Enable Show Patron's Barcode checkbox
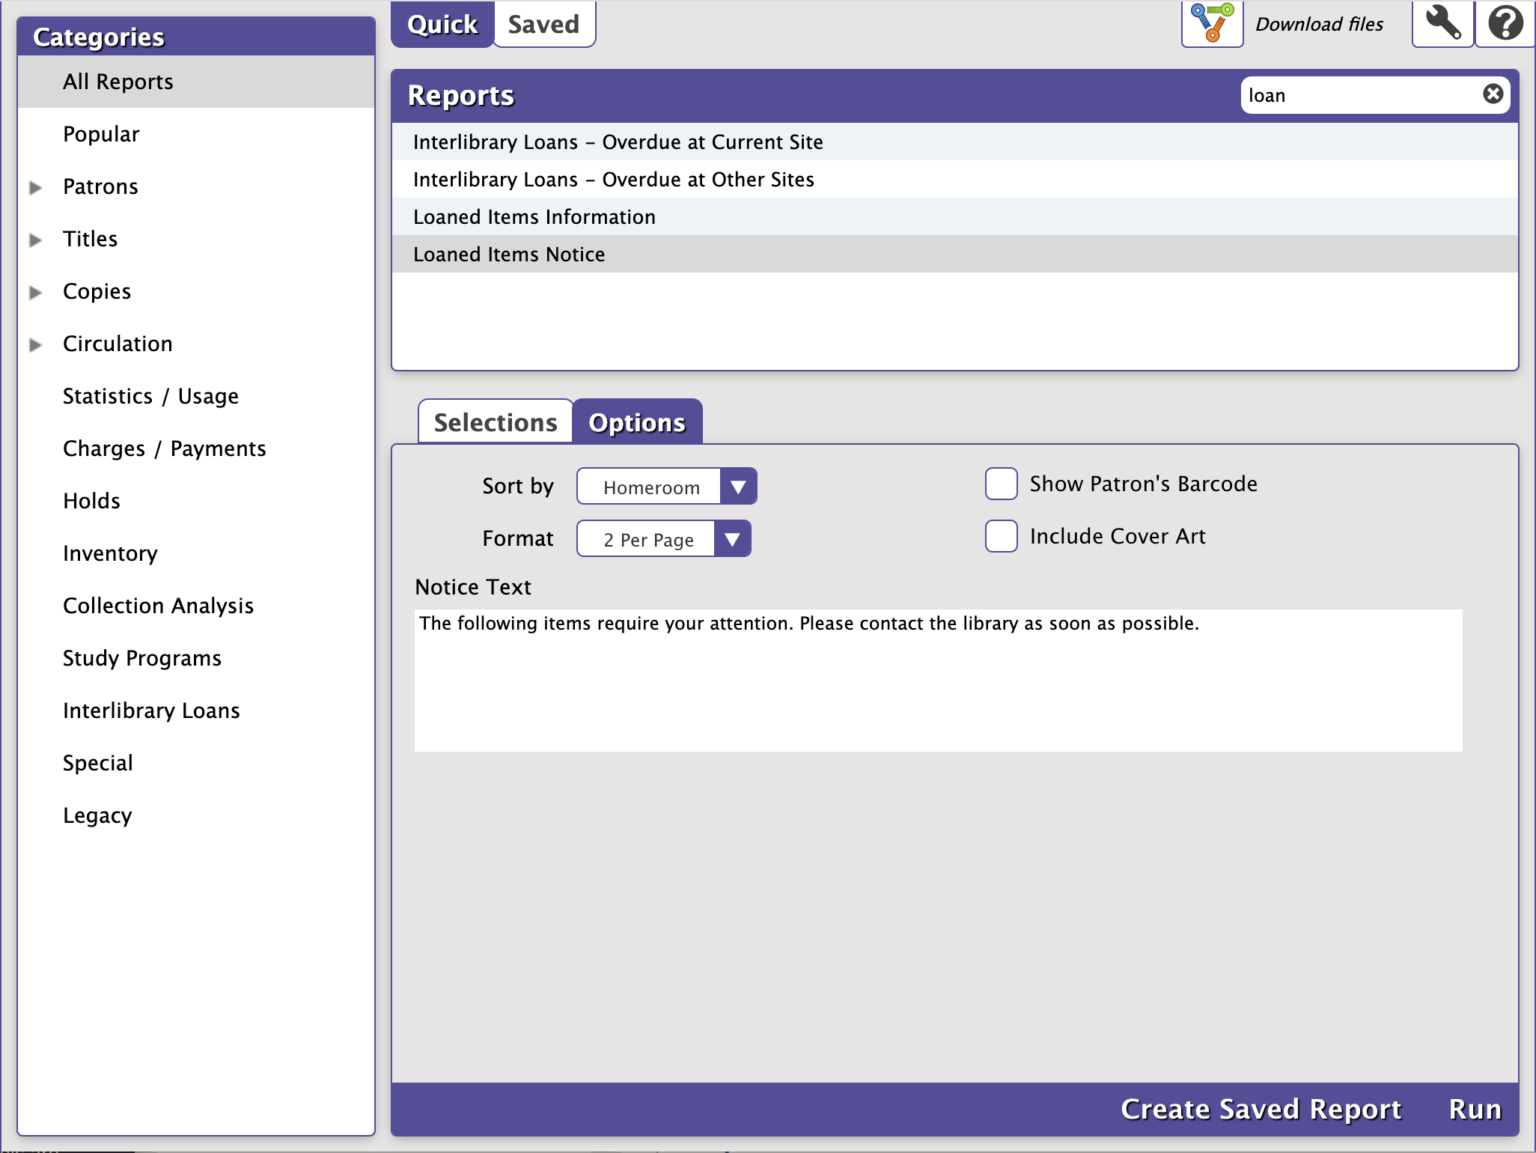The width and height of the screenshot is (1536, 1153). point(1001,484)
